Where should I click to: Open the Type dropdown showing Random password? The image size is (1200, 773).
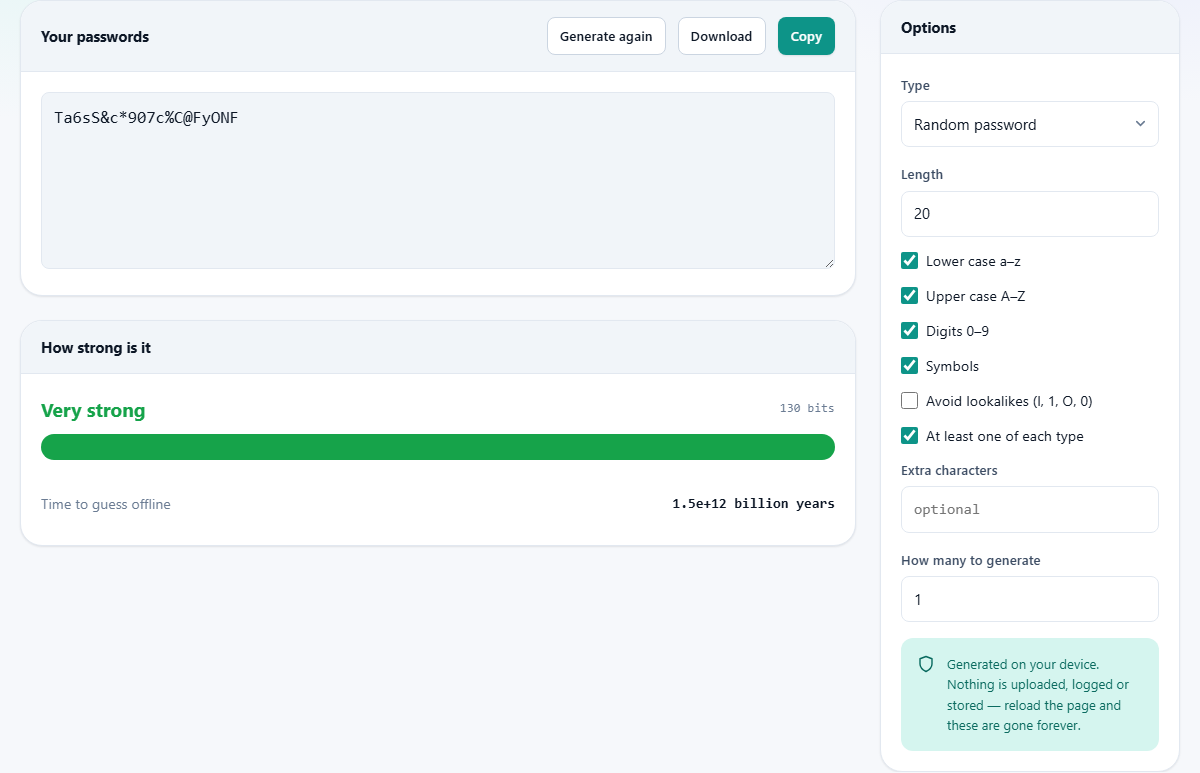1030,124
